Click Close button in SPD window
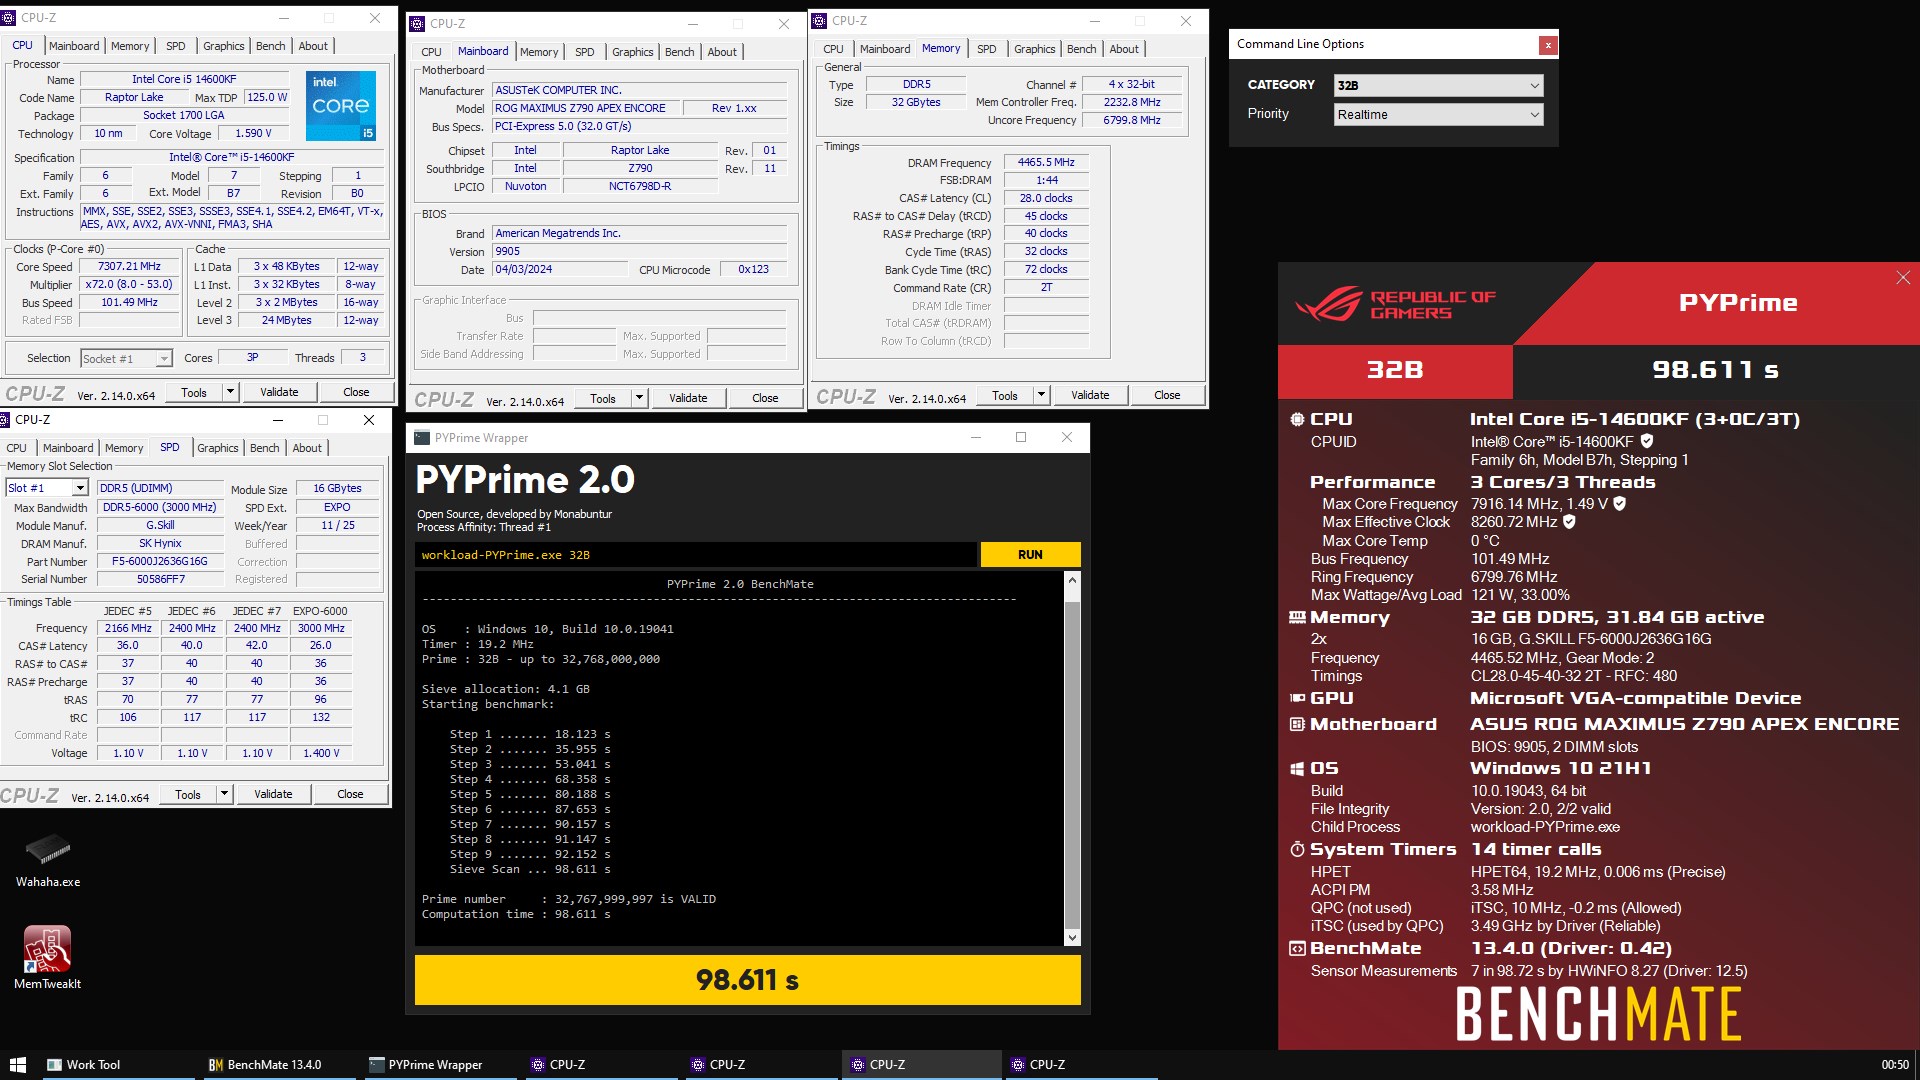1920x1080 pixels. (350, 794)
